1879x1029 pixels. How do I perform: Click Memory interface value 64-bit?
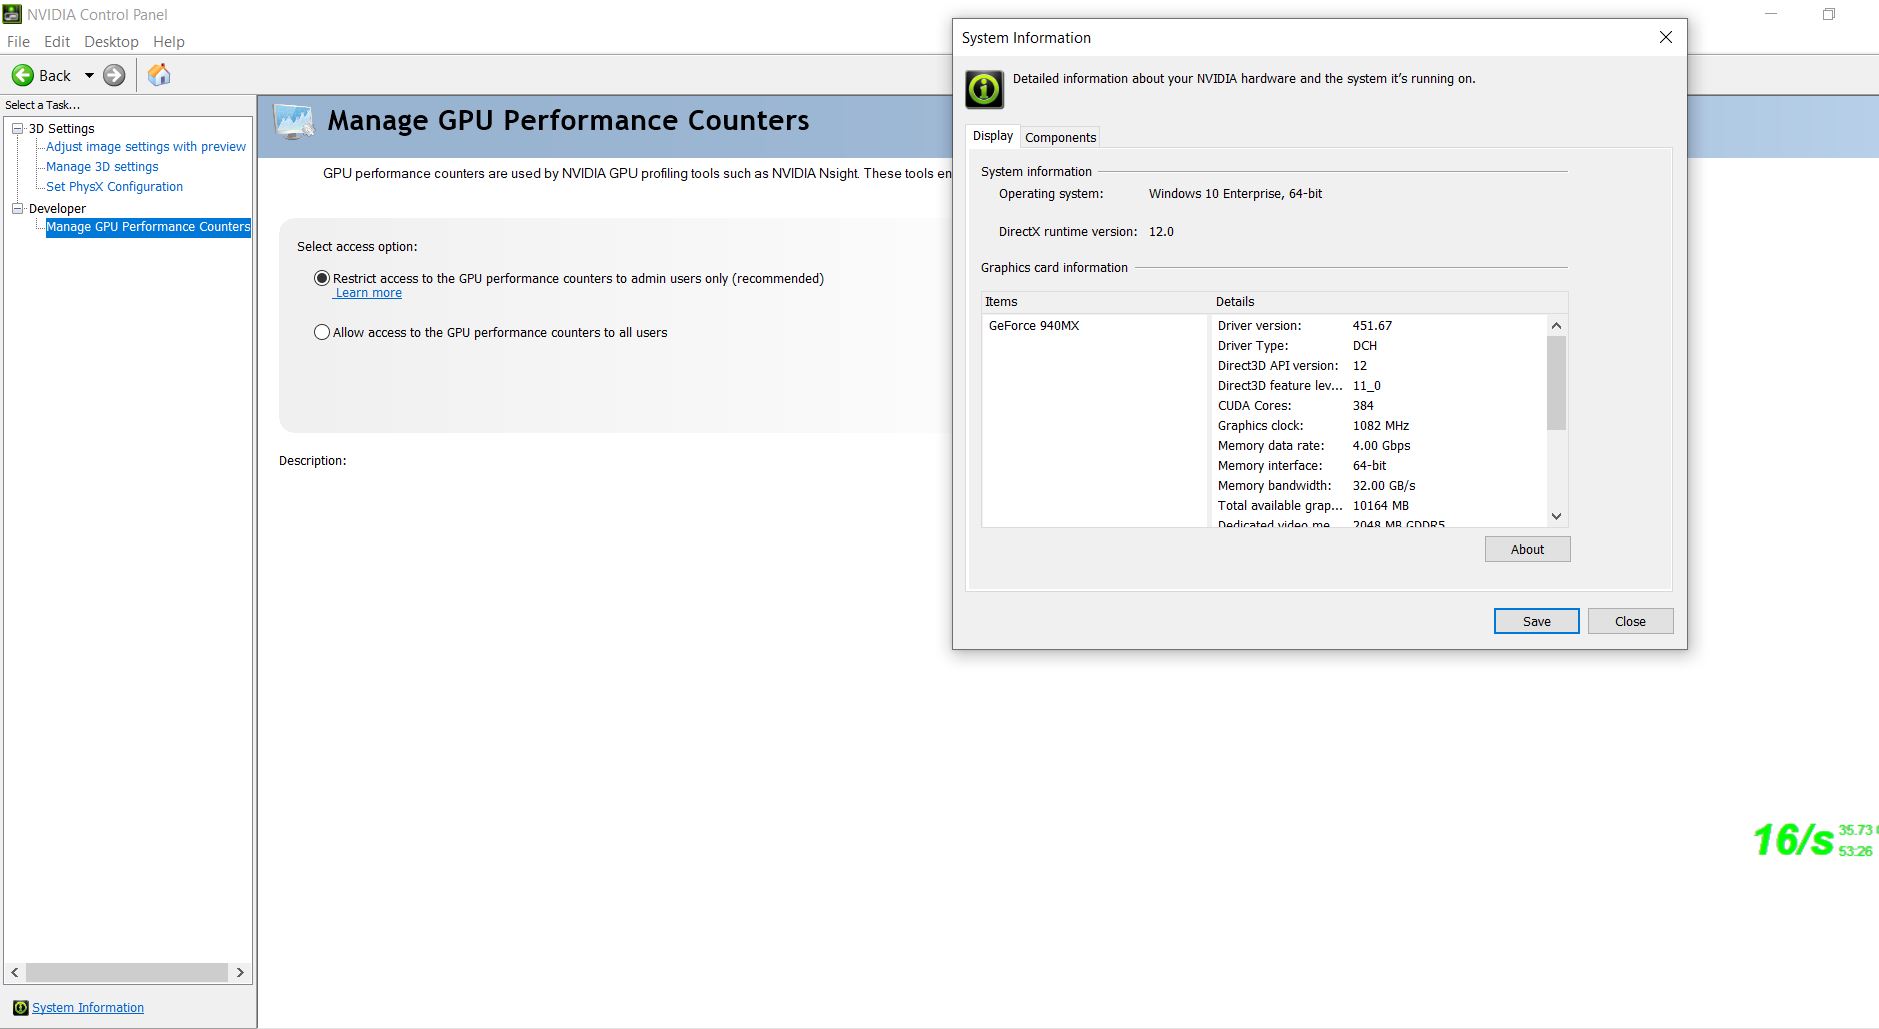pyautogui.click(x=1369, y=466)
